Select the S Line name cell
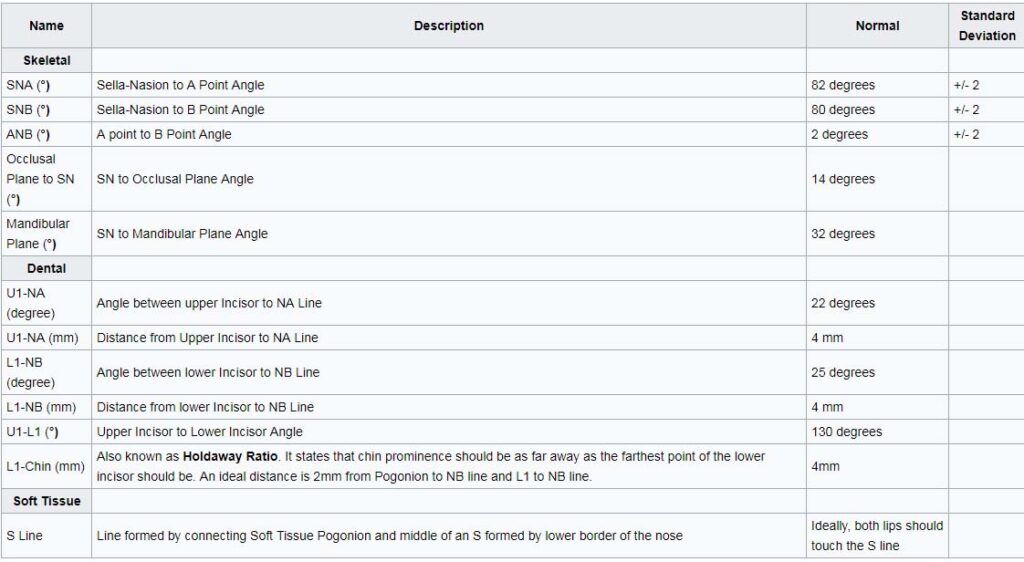Image resolution: width=1024 pixels, height=562 pixels. (25, 535)
